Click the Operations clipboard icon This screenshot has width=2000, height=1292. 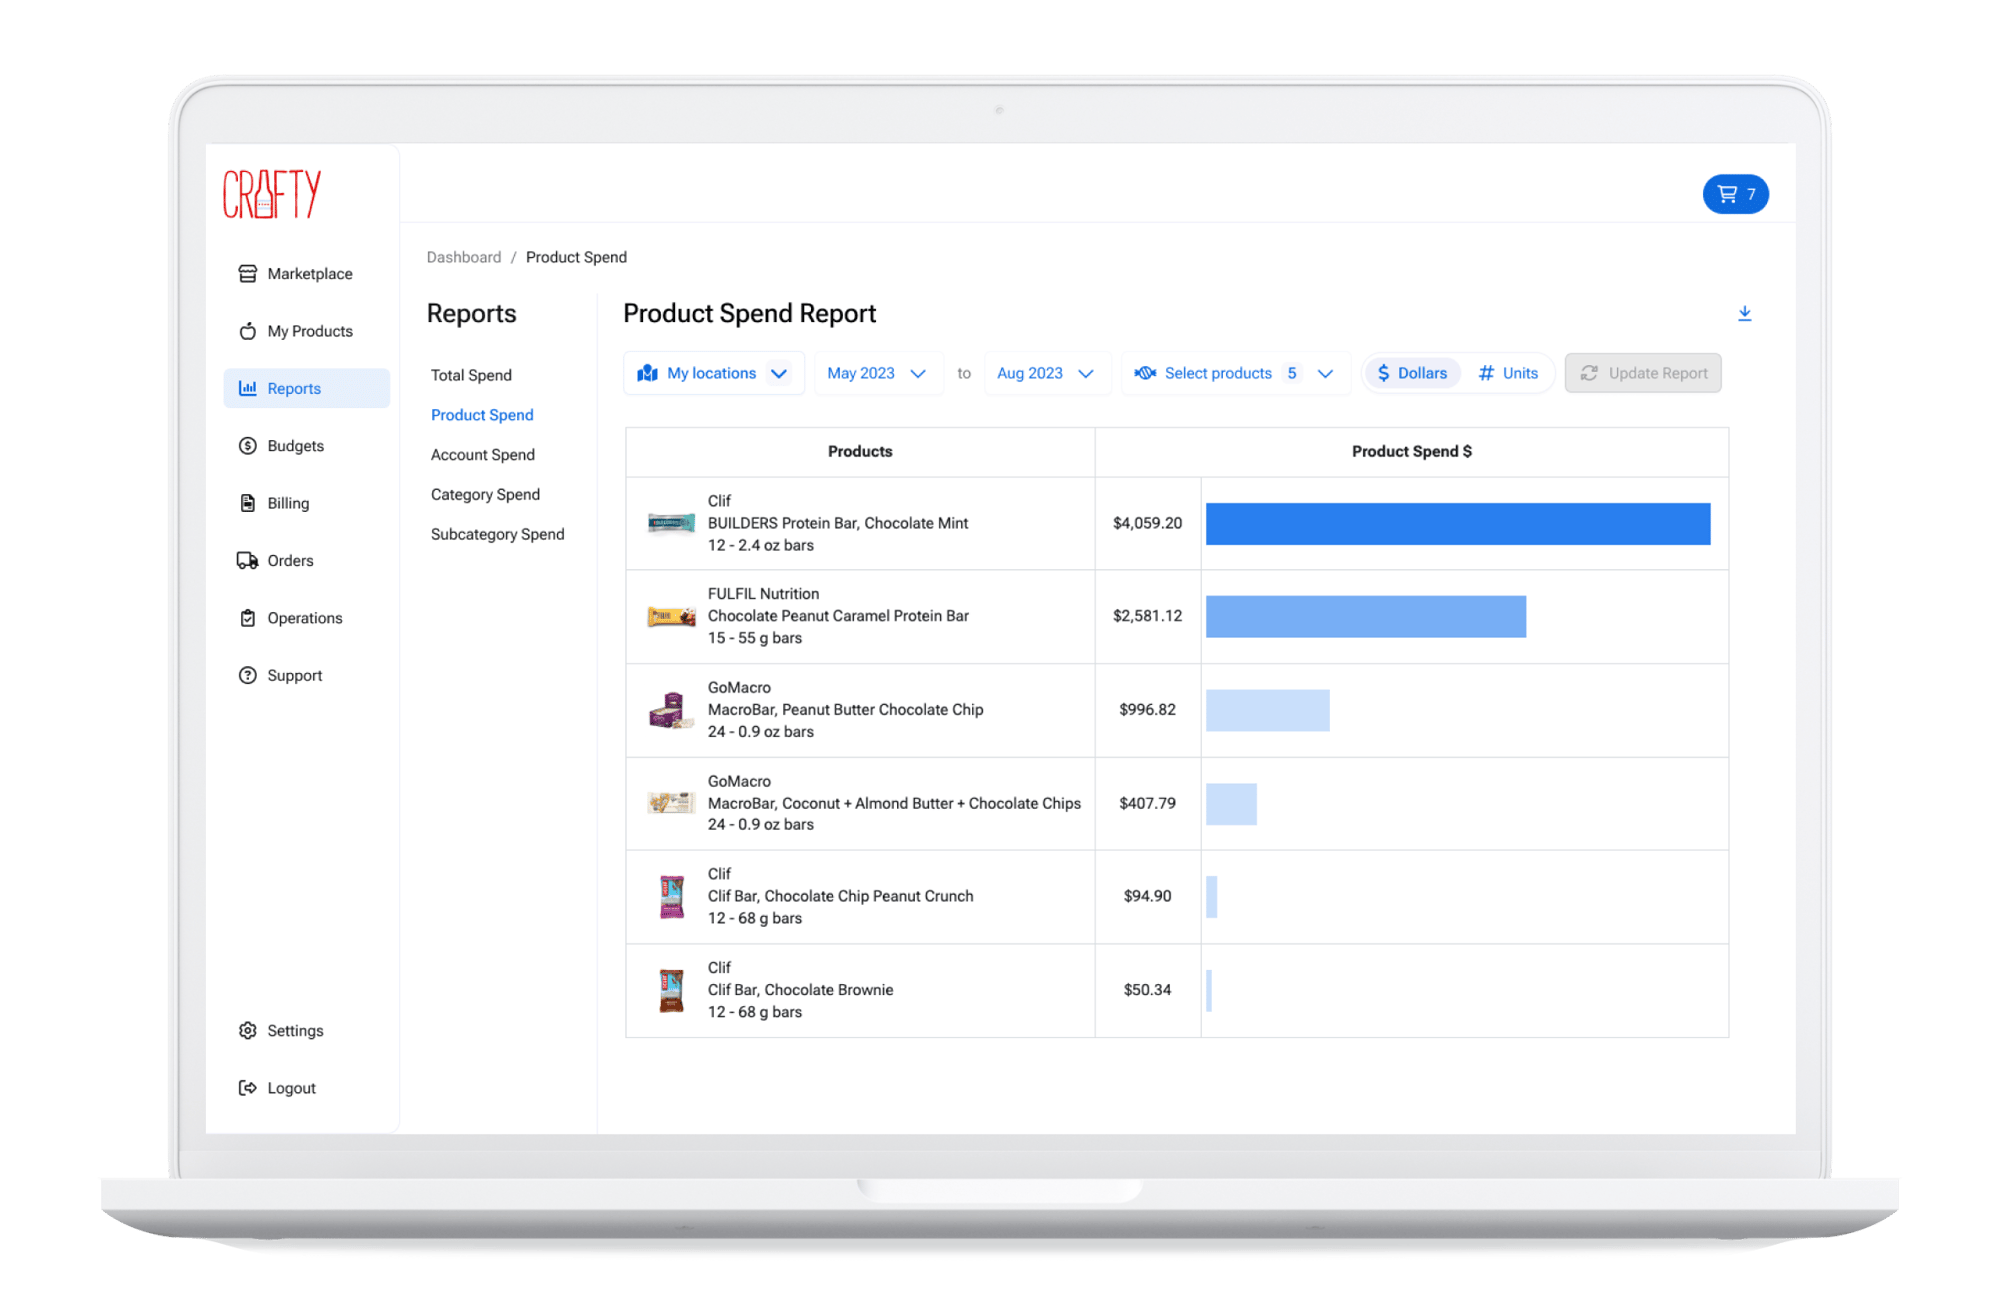tap(247, 618)
